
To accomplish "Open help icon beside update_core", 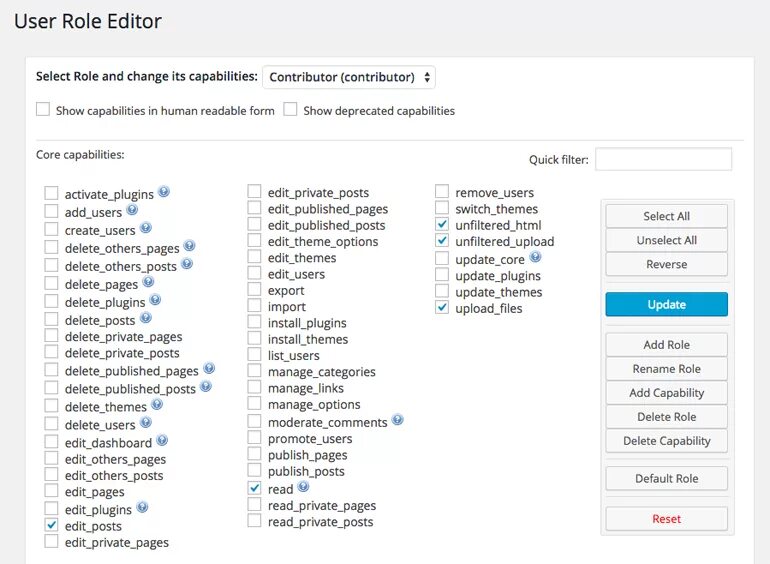I will click(x=535, y=257).
